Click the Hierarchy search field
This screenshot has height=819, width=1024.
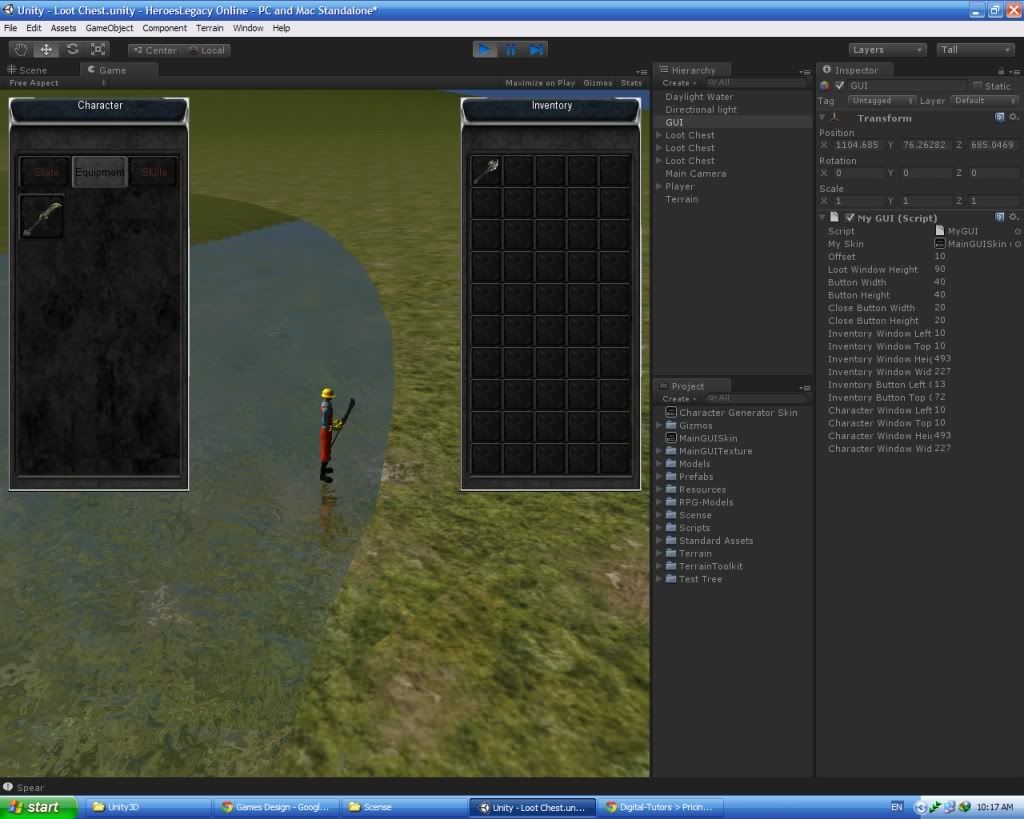click(756, 83)
